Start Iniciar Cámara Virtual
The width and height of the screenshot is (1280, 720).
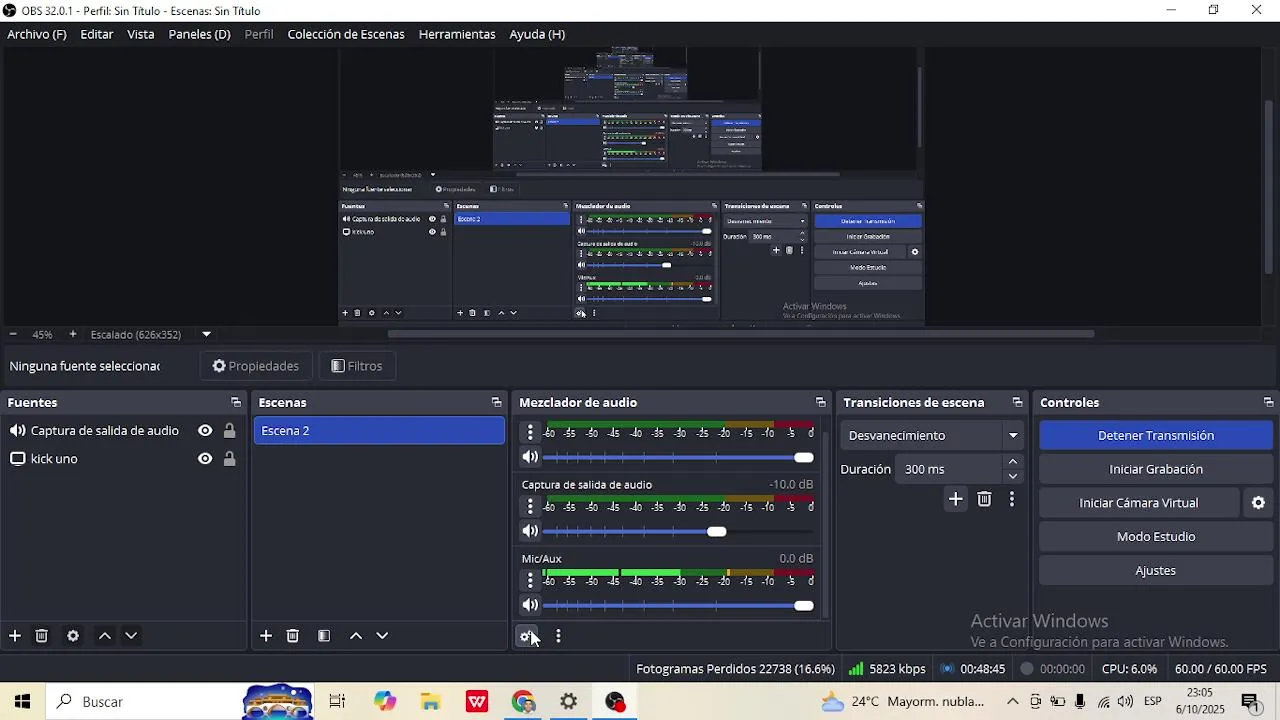click(1139, 503)
